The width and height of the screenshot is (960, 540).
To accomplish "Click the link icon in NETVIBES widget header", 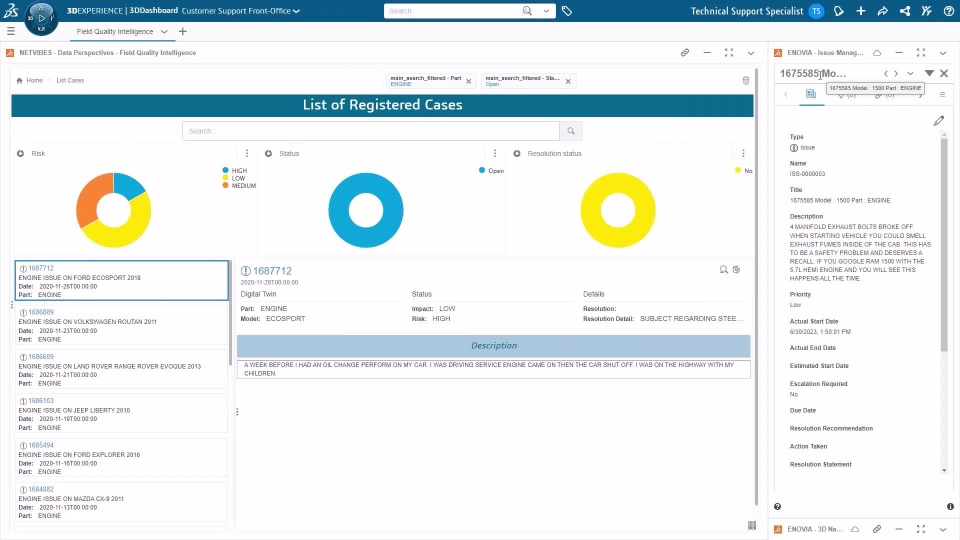I will (685, 53).
